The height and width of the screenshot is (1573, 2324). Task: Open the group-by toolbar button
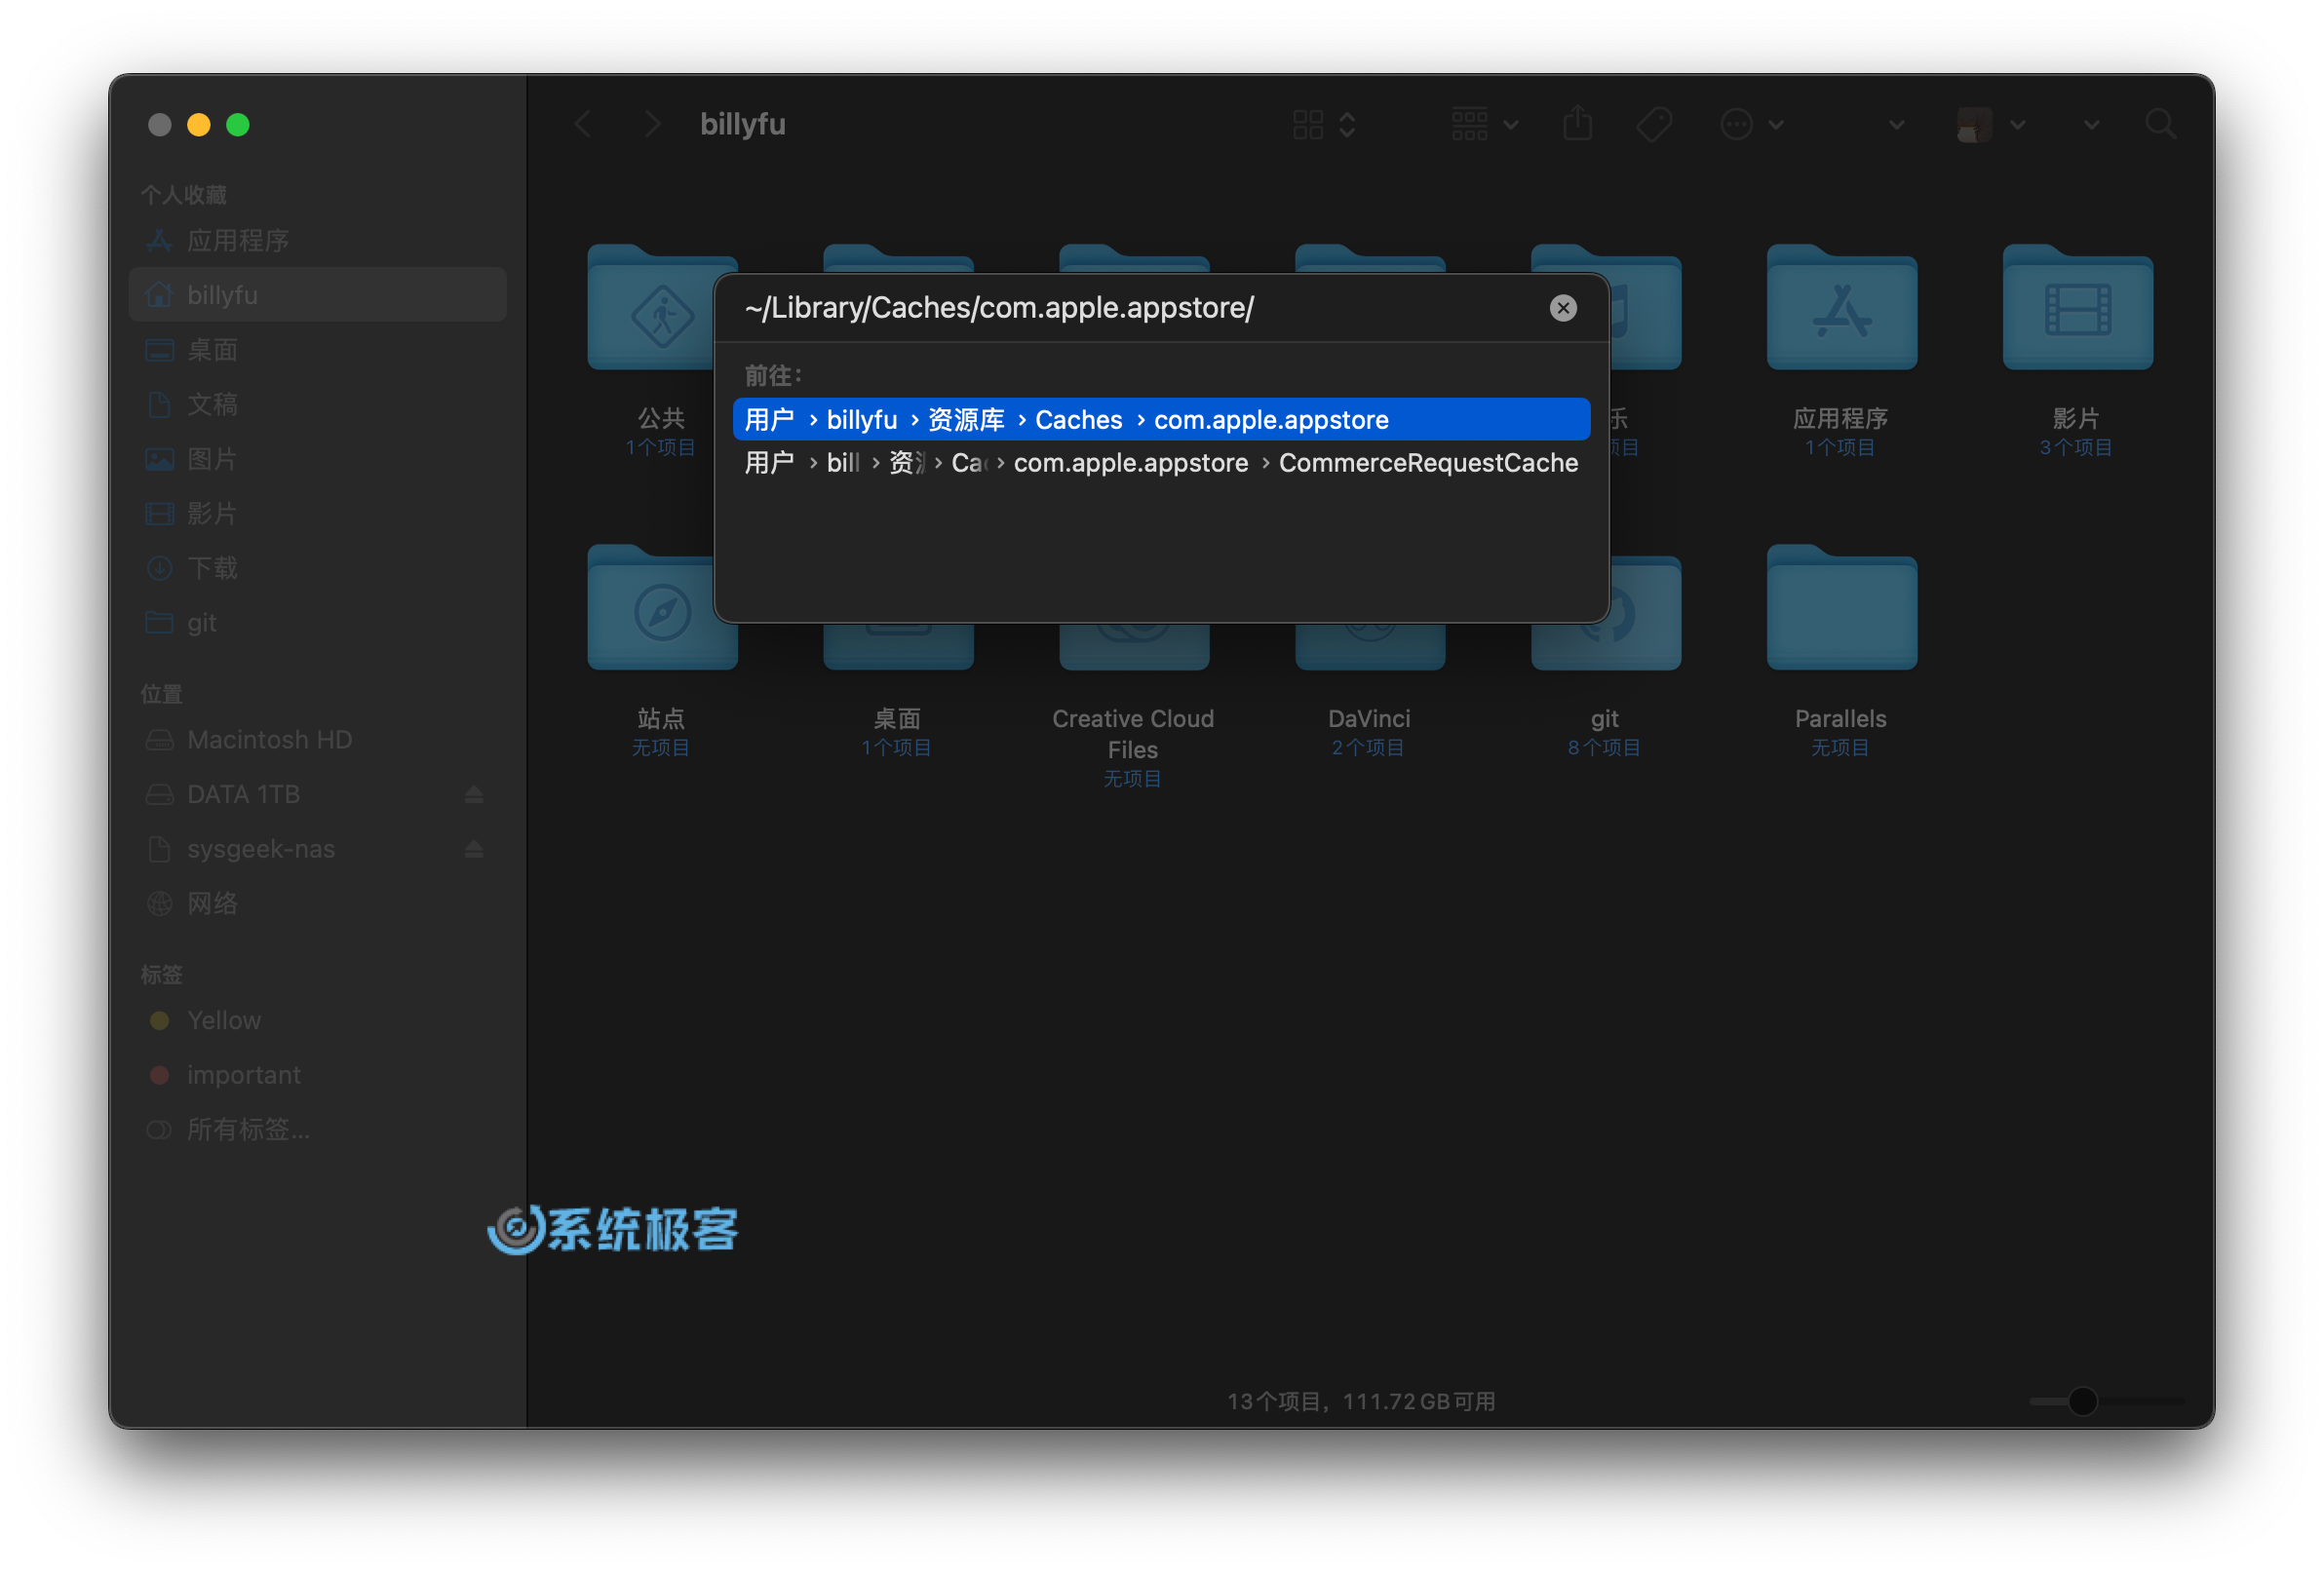(1470, 124)
